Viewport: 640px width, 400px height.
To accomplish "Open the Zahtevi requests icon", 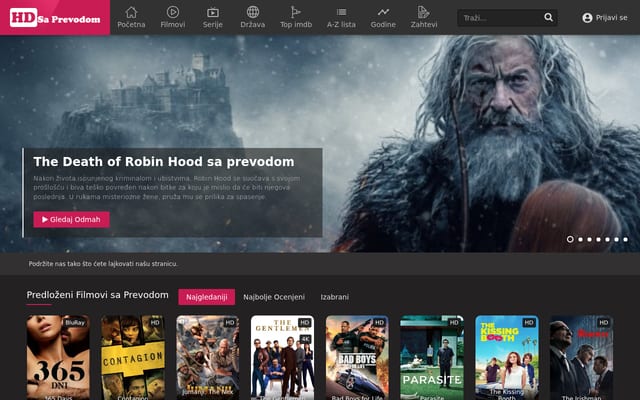I will (x=424, y=12).
